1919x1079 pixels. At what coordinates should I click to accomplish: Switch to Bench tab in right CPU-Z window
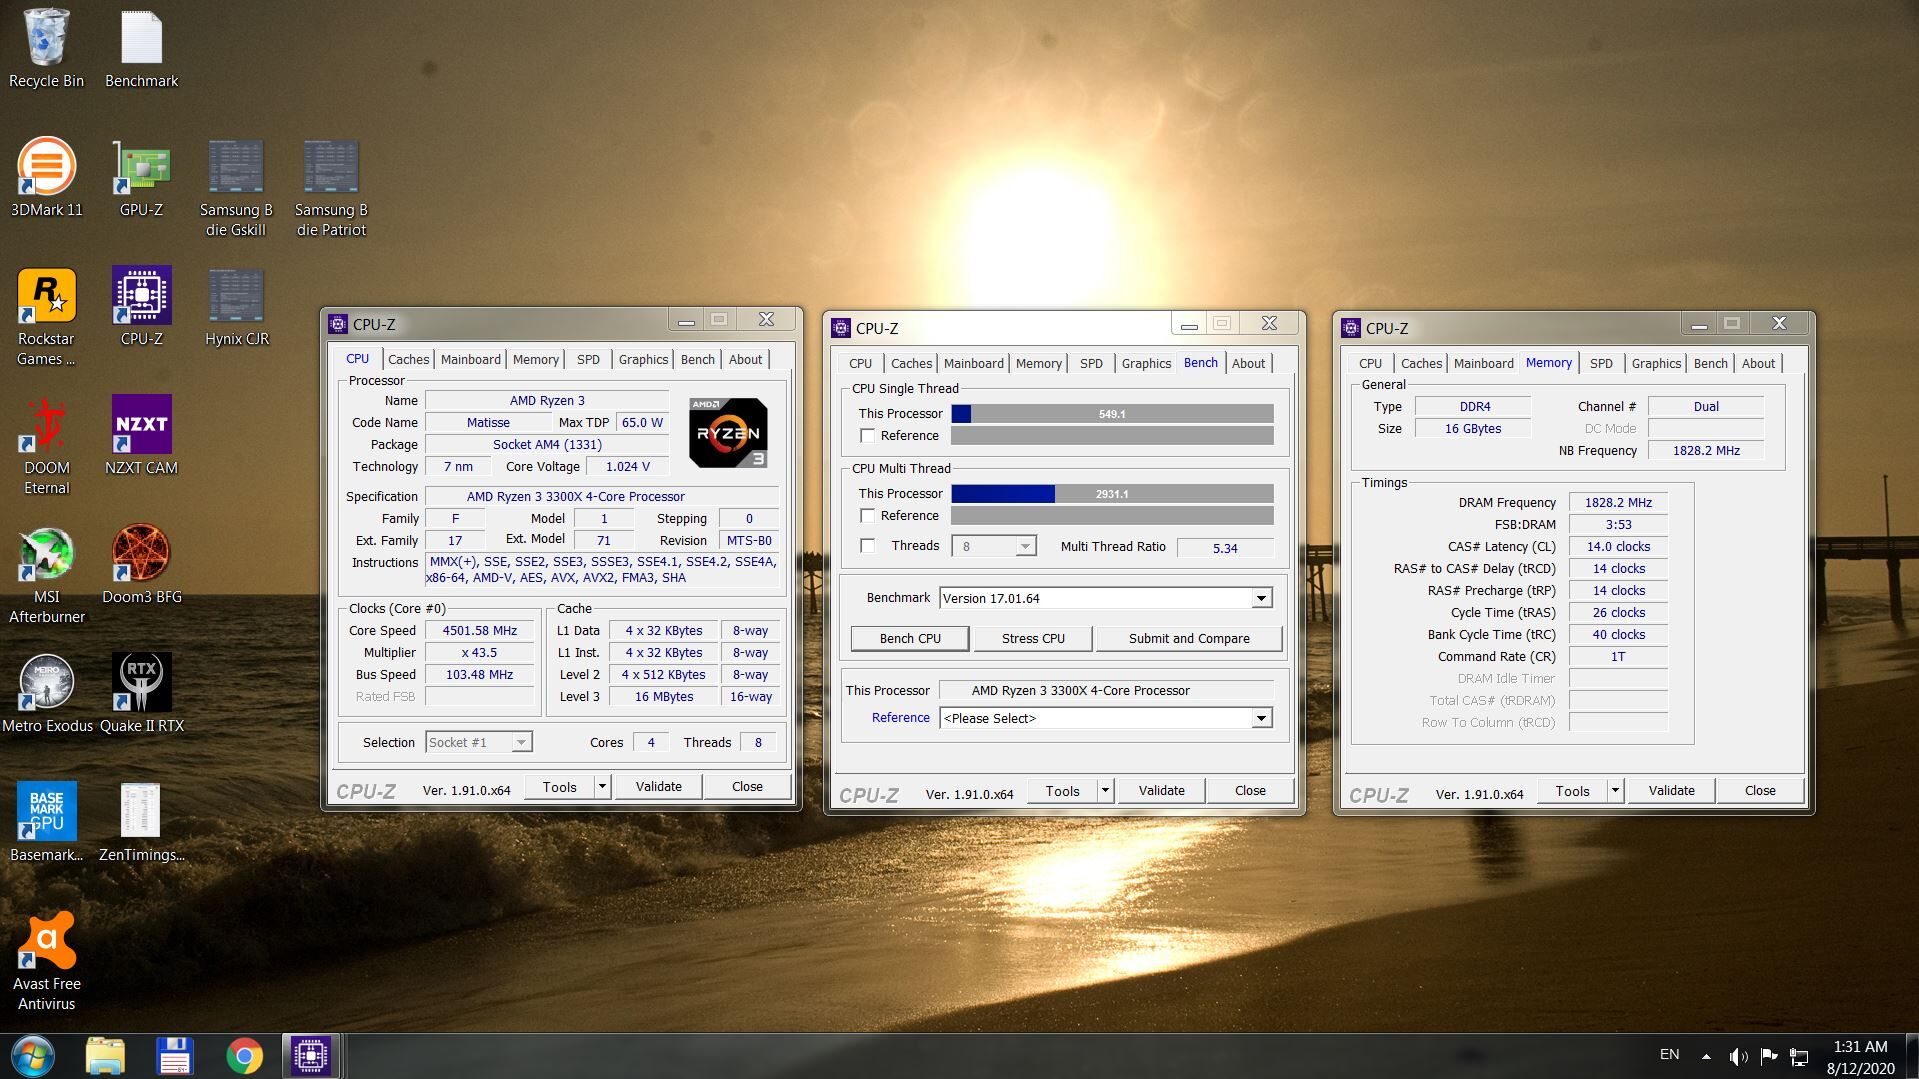pos(1710,364)
